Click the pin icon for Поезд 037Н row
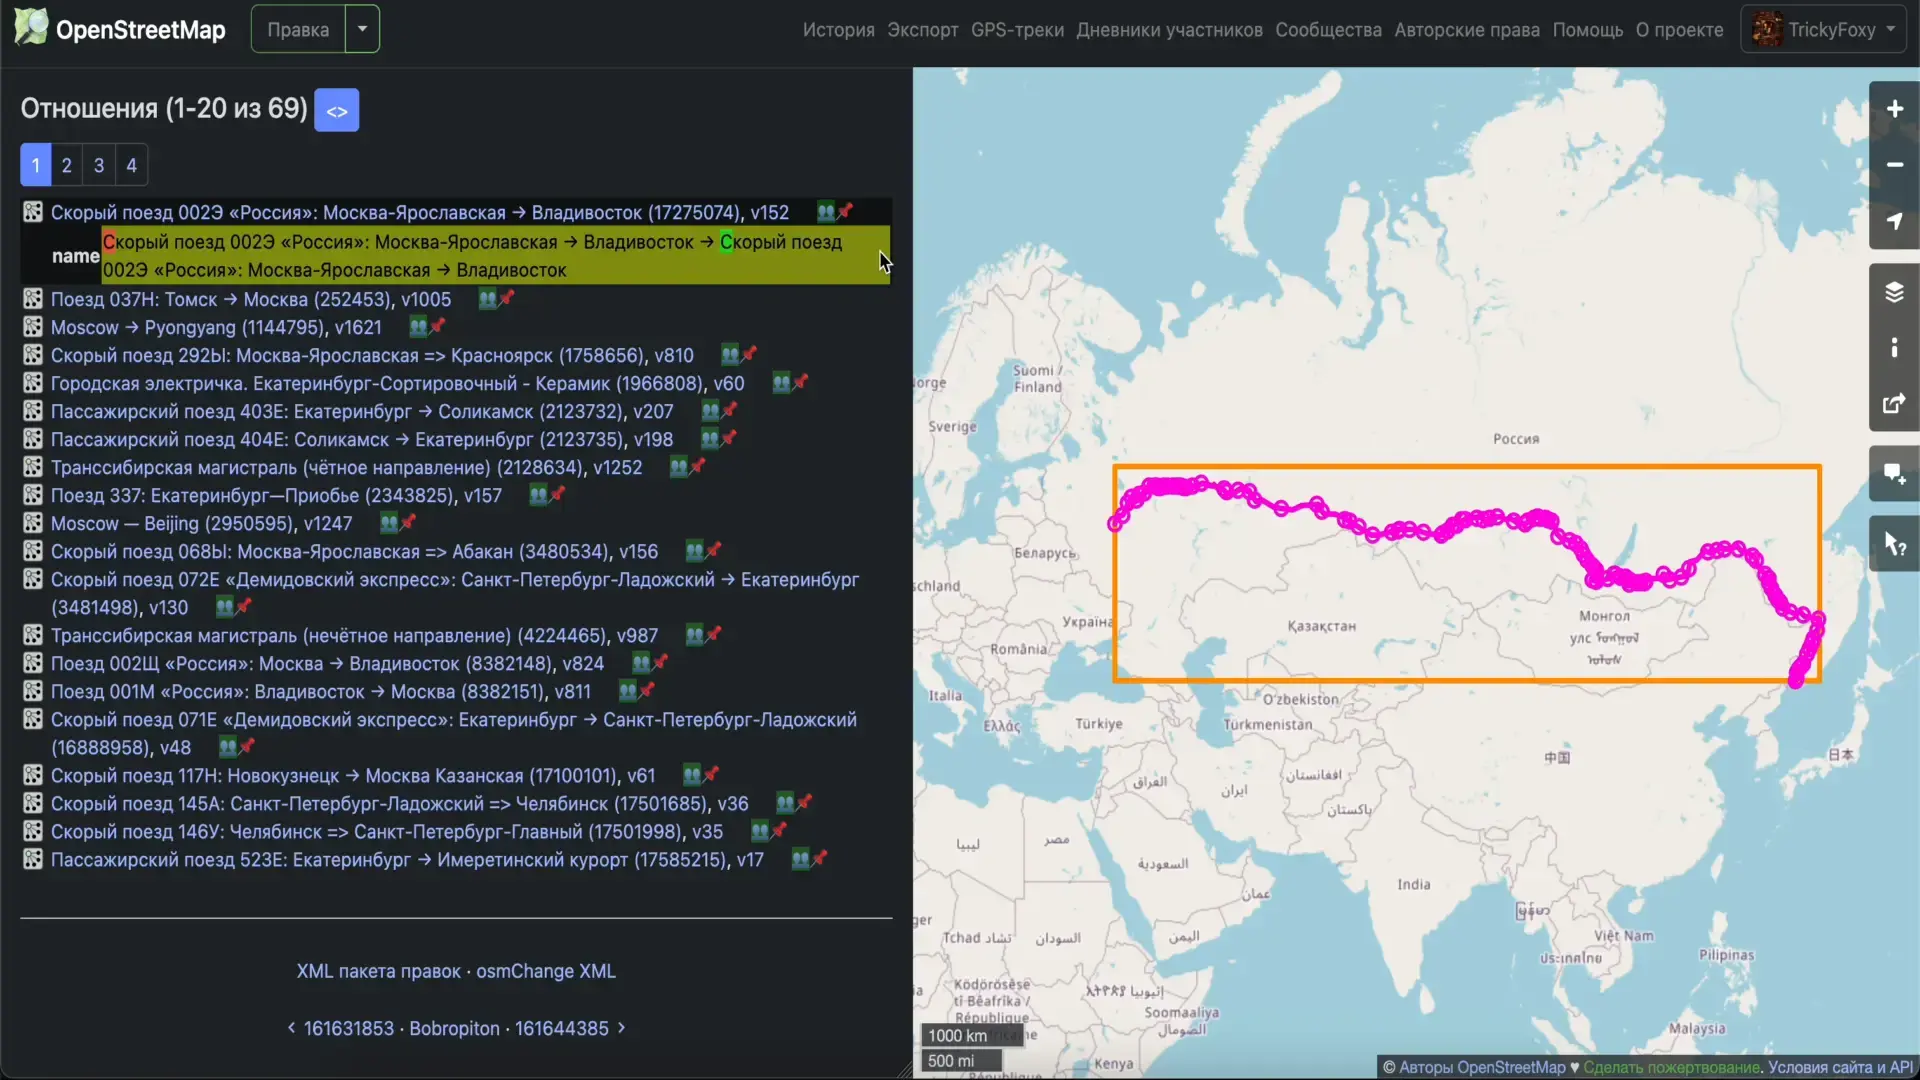Viewport: 1920px width, 1080px height. tap(507, 298)
